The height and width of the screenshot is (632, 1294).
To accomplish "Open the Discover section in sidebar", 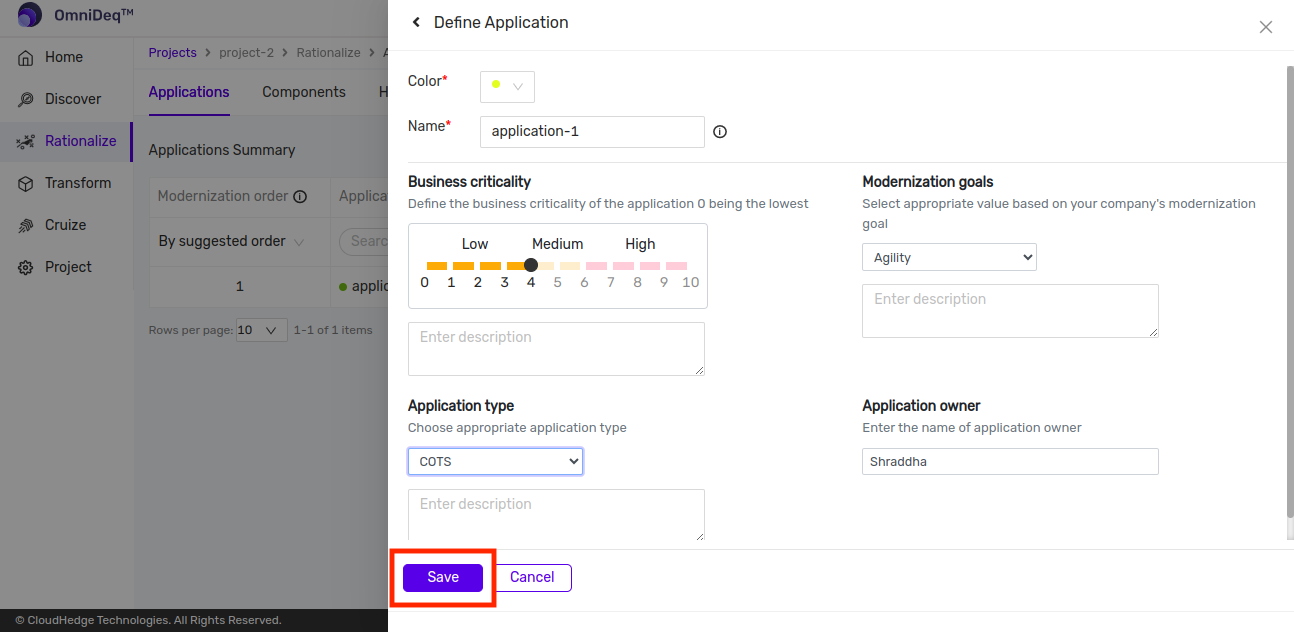I will point(72,99).
